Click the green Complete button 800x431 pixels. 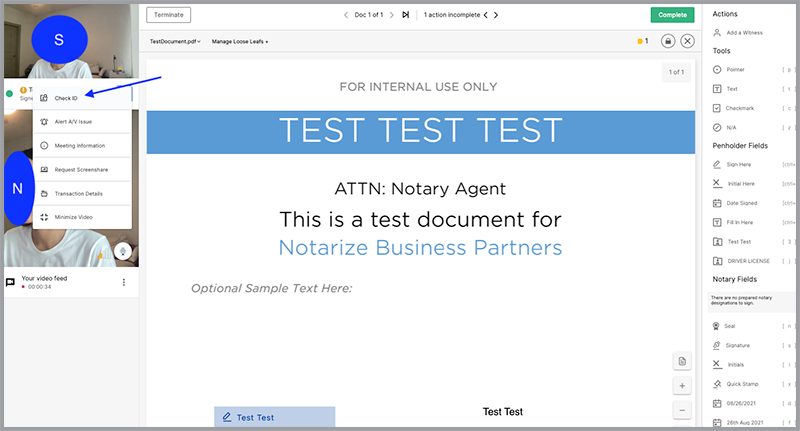(x=672, y=15)
